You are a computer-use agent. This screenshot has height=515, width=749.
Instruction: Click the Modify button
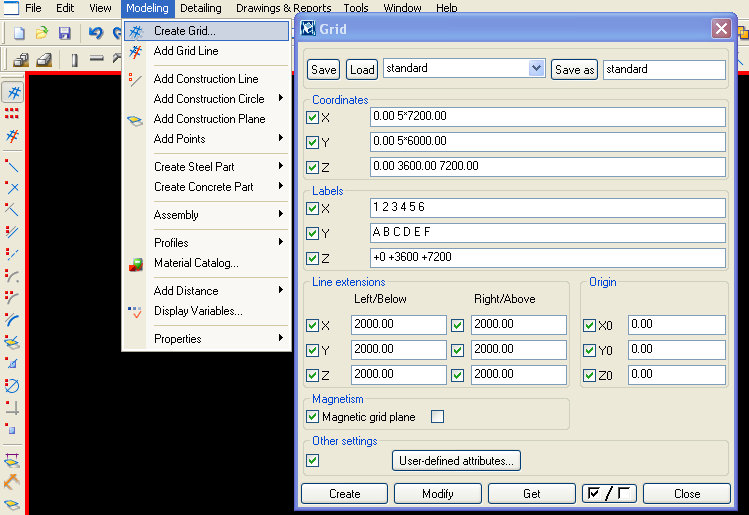coord(438,494)
